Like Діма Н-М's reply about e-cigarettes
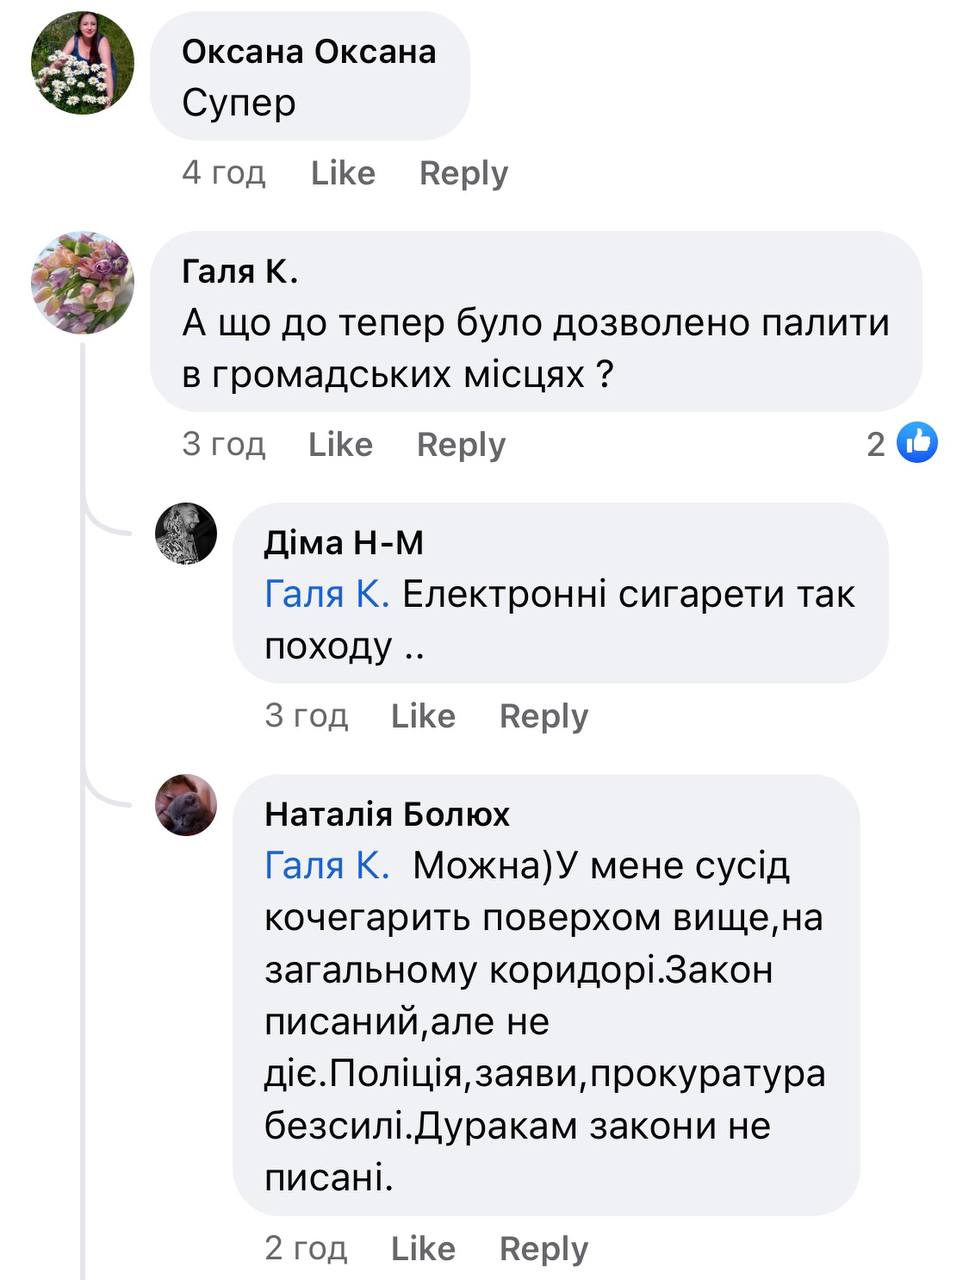This screenshot has height=1280, width=969. tap(423, 716)
